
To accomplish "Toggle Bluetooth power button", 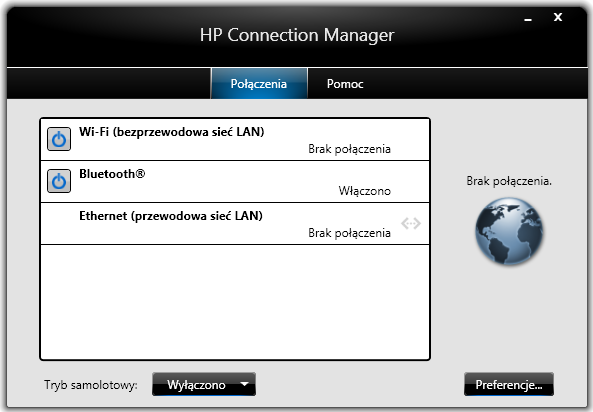I will pos(59,181).
